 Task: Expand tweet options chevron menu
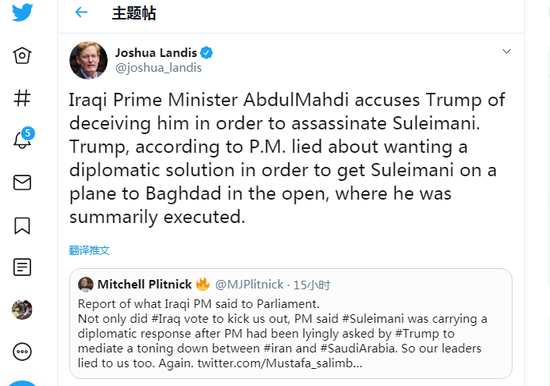507,52
